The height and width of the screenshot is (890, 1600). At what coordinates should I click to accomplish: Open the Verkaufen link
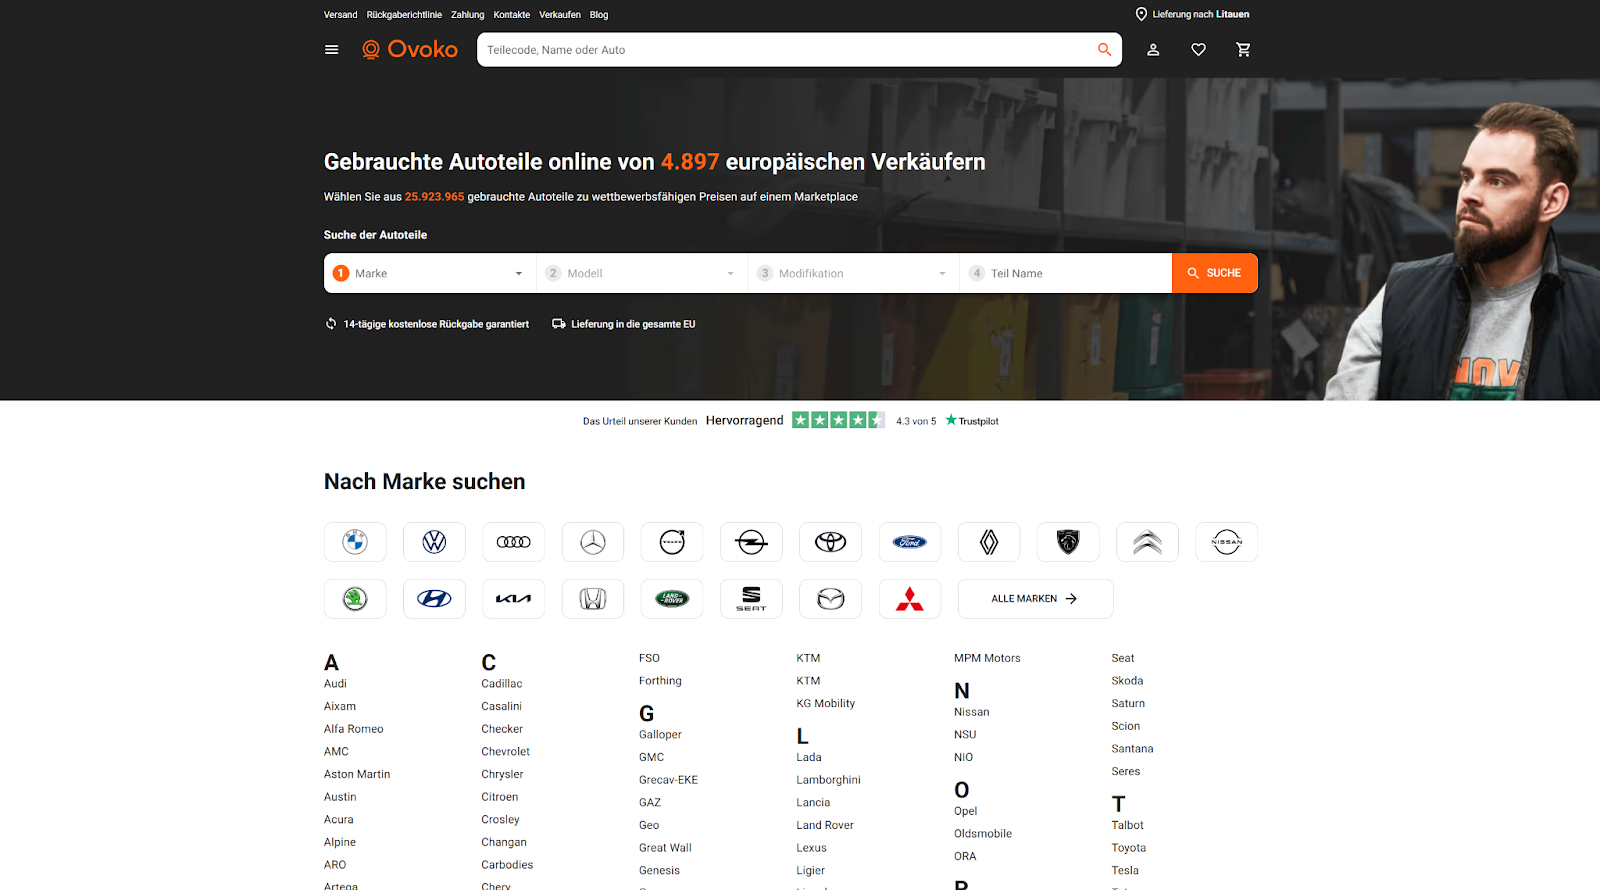[560, 15]
